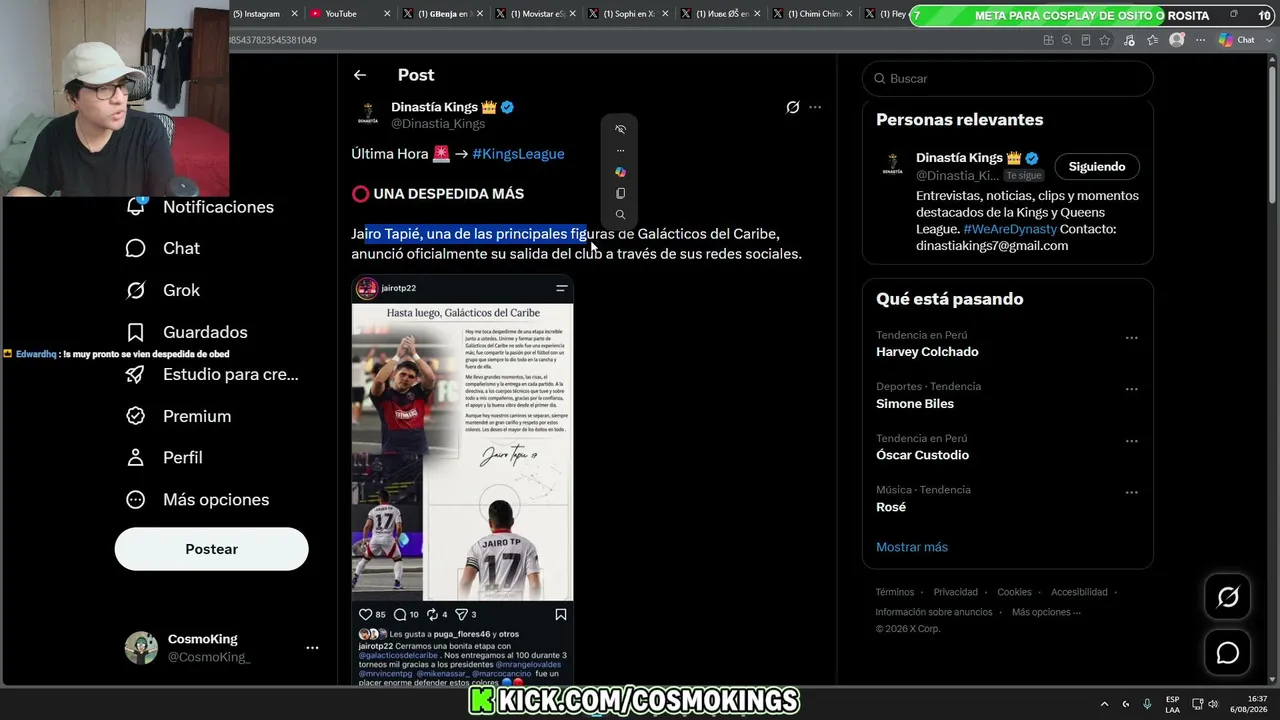The width and height of the screenshot is (1280, 720).
Task: Click the hide icon in the selection mini menu
Action: coord(620,129)
